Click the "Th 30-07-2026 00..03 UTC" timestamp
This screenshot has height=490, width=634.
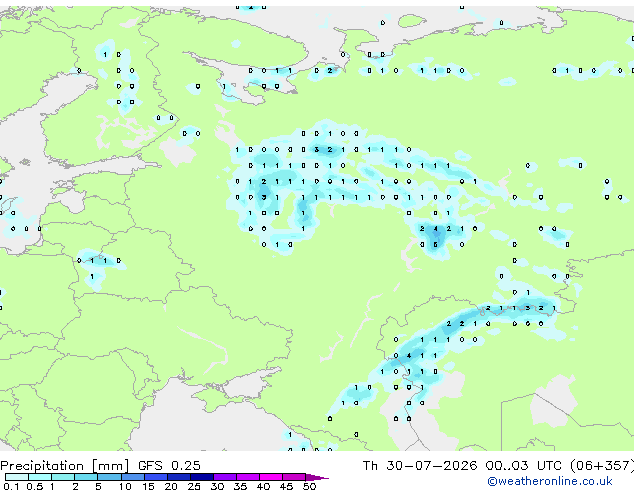464,465
